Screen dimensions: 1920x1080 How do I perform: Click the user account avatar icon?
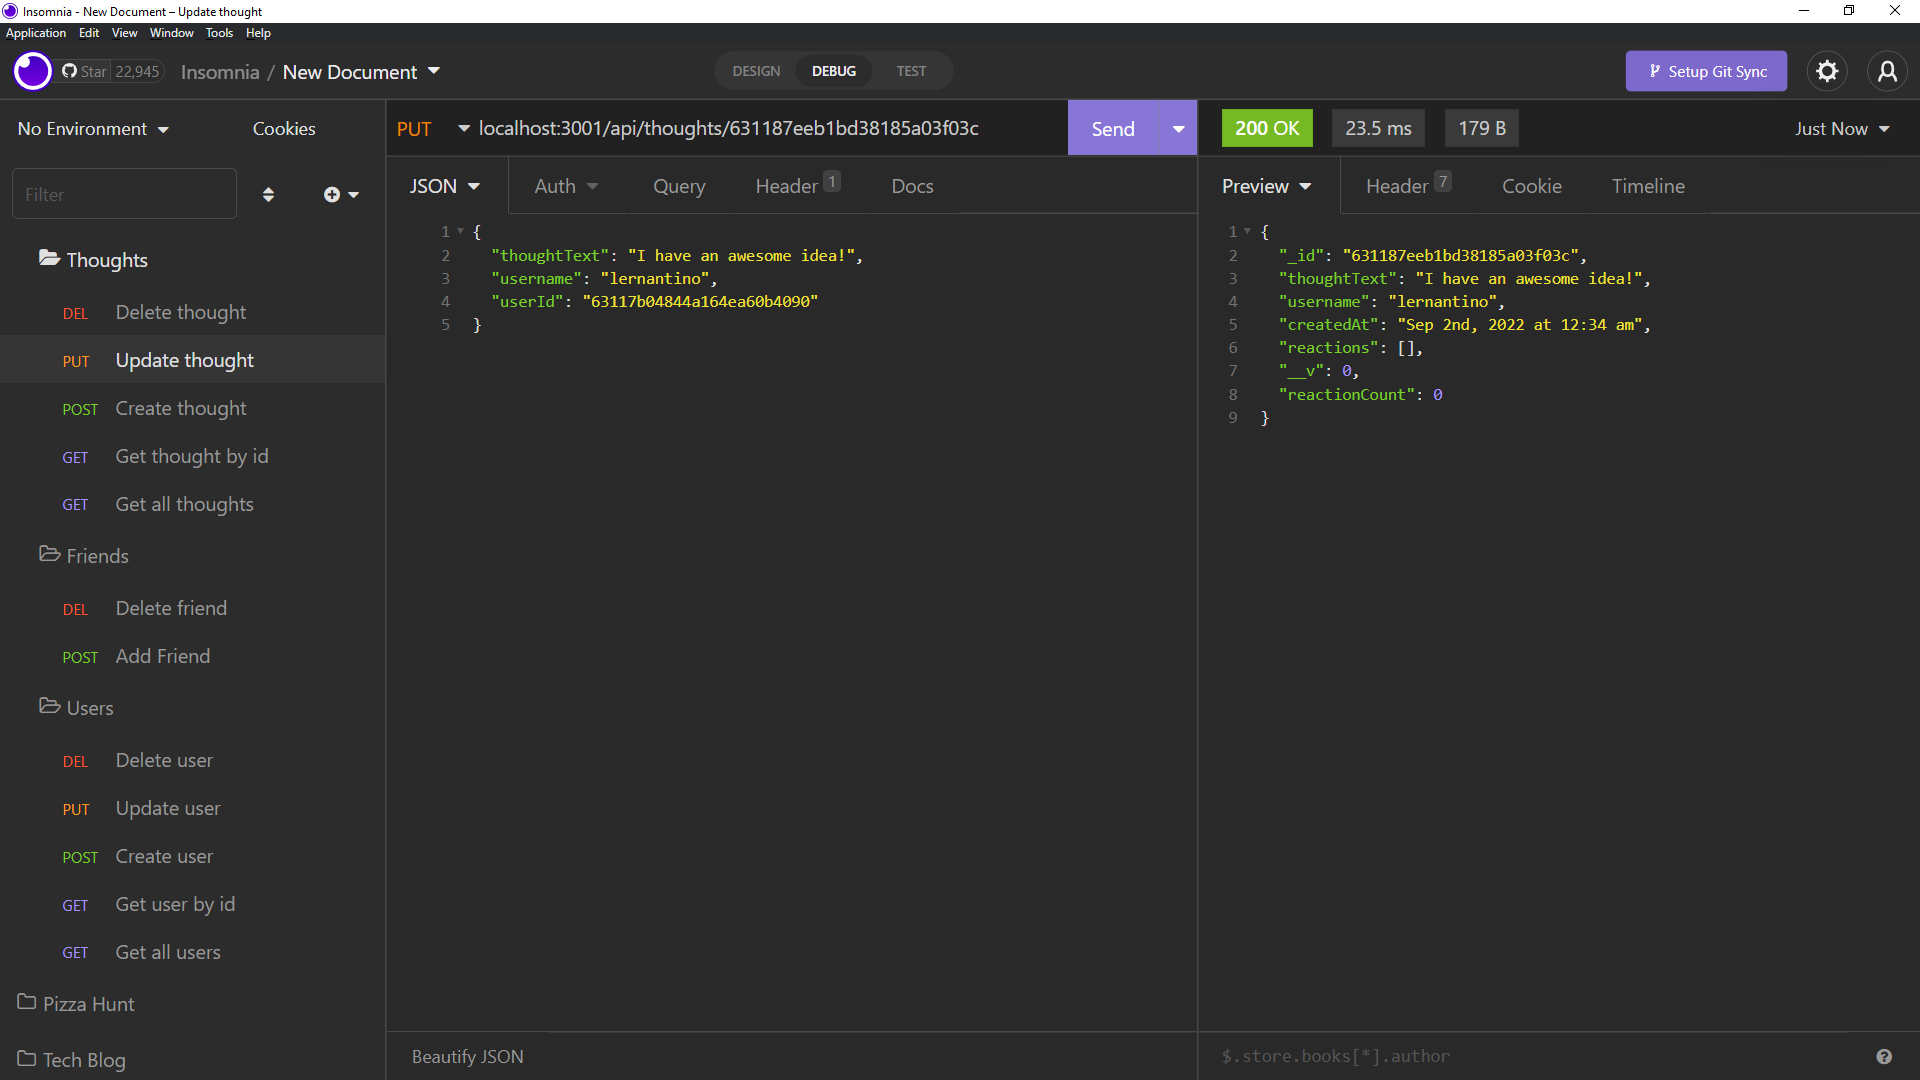point(1889,71)
